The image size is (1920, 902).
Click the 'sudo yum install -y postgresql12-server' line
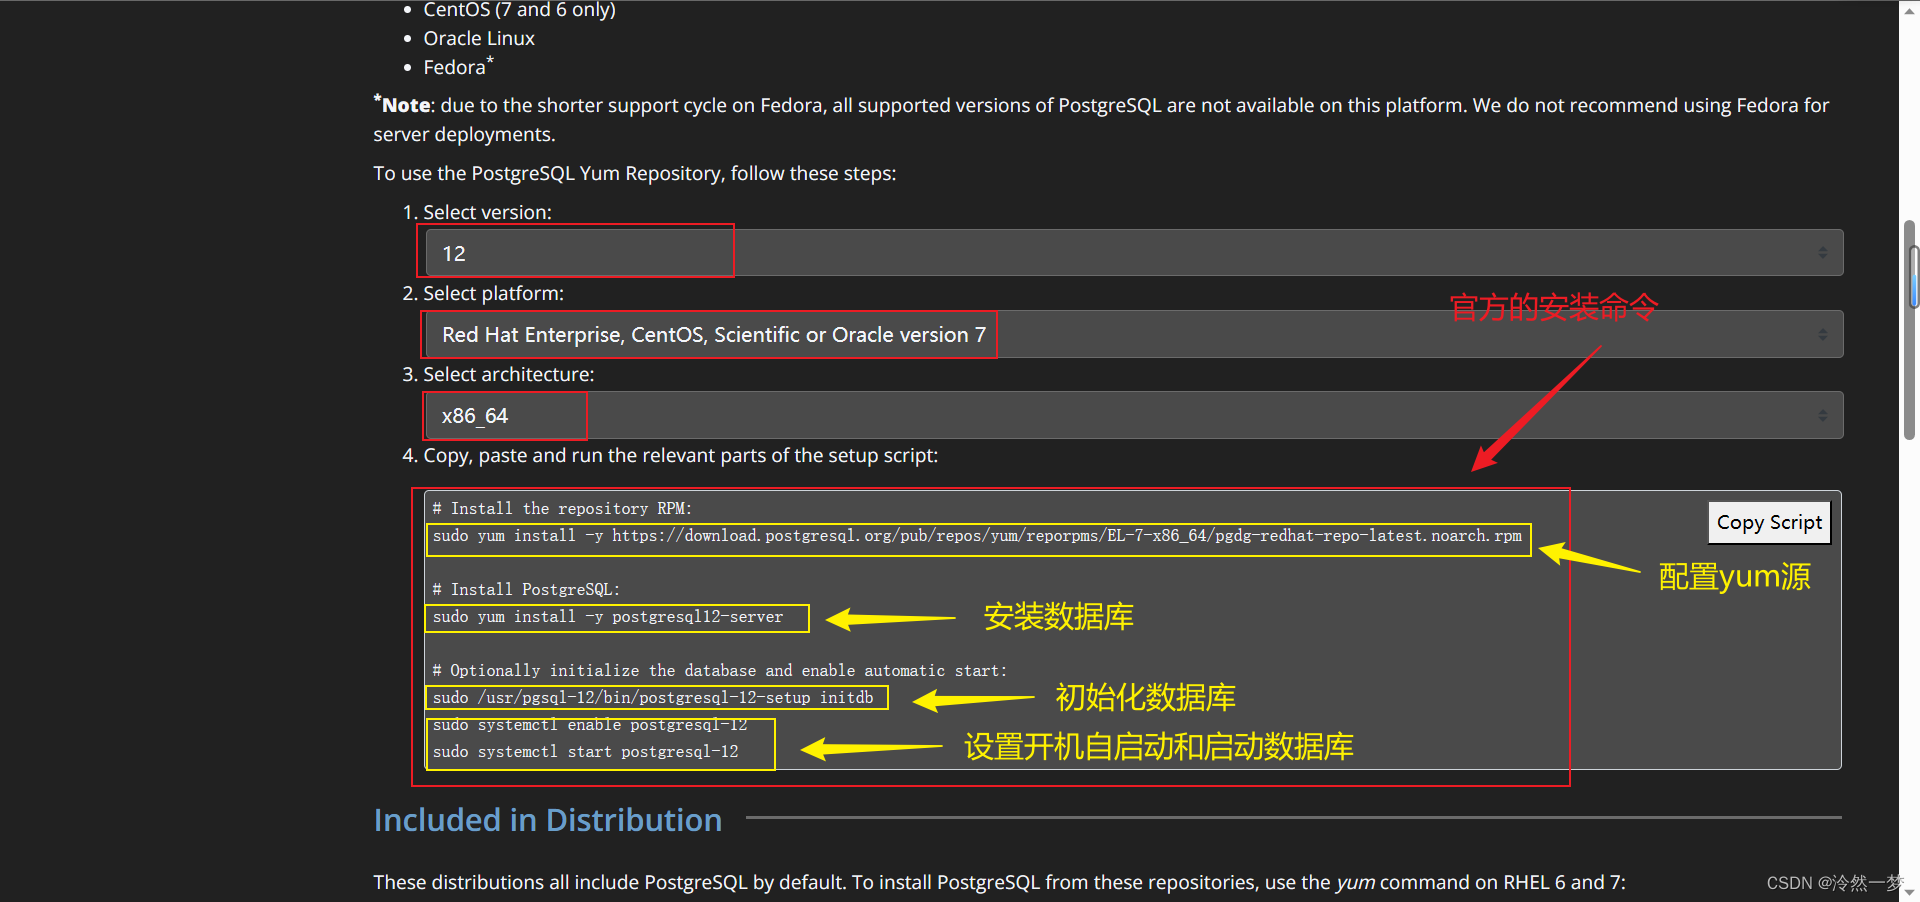[608, 617]
